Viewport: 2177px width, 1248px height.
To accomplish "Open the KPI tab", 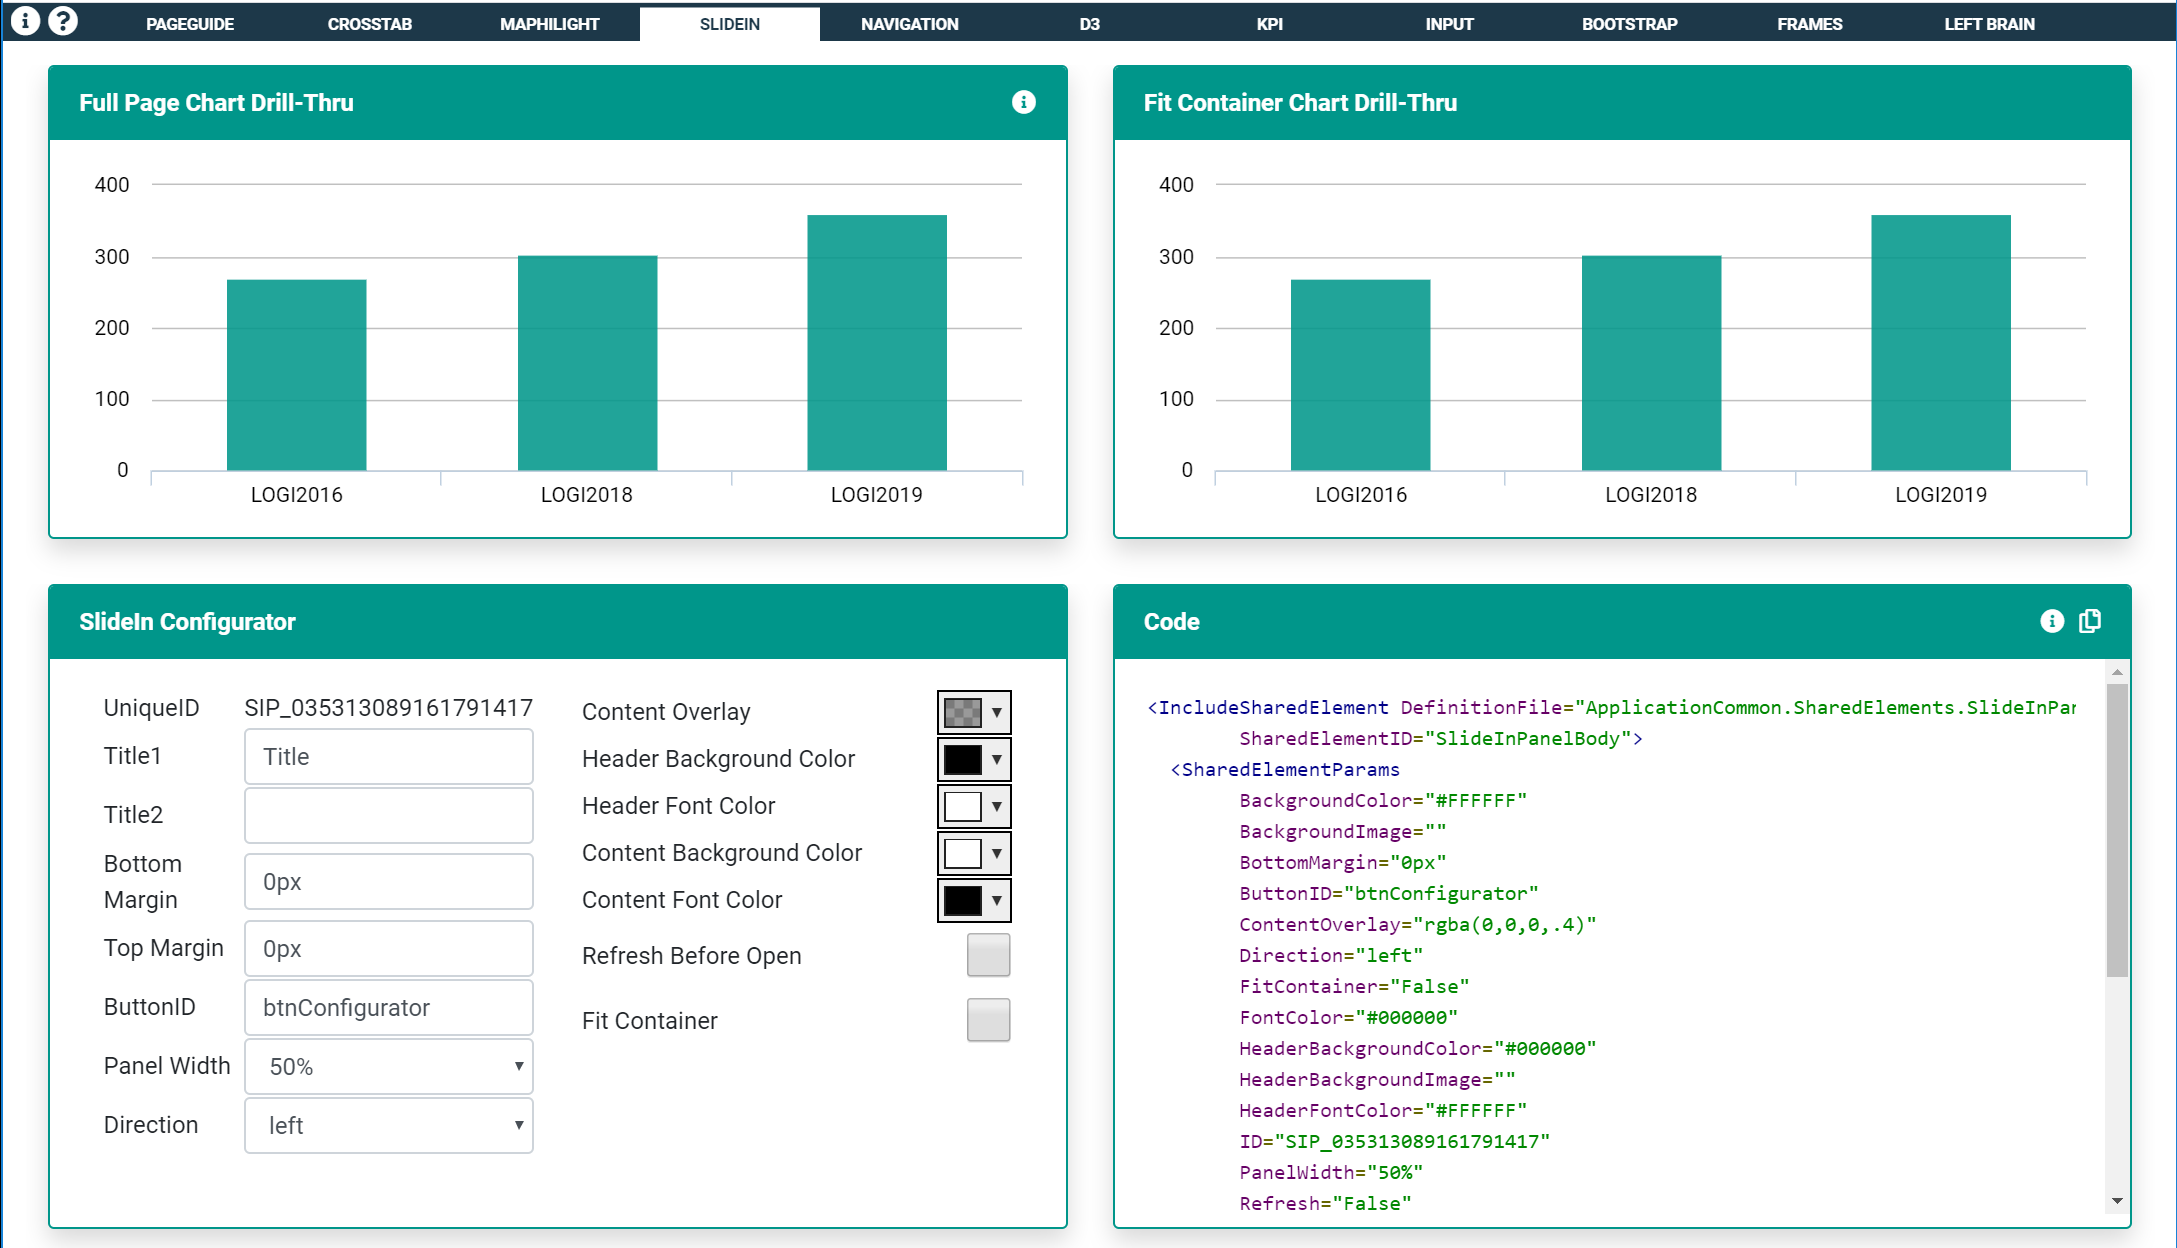I will [x=1270, y=24].
